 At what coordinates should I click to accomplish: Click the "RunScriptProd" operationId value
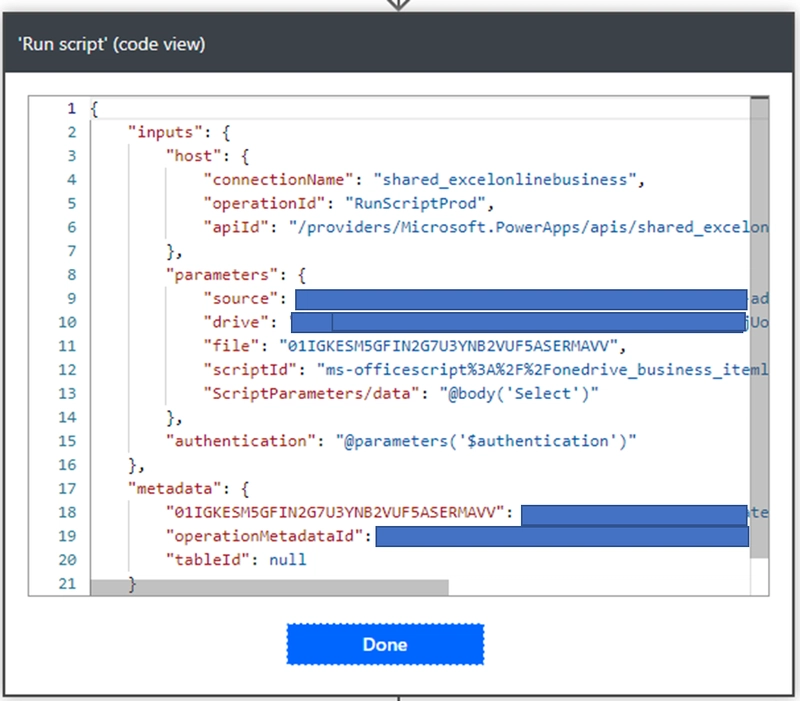point(408,204)
